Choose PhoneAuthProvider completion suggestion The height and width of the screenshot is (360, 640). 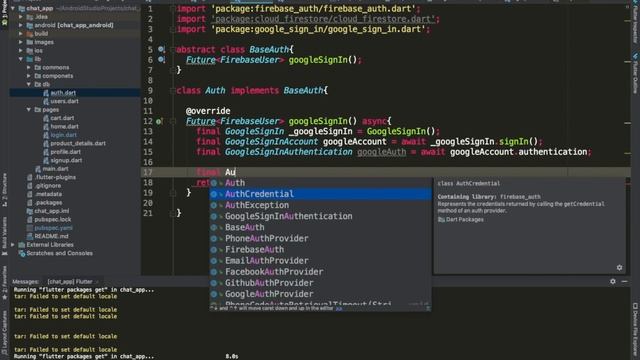coord(320,238)
